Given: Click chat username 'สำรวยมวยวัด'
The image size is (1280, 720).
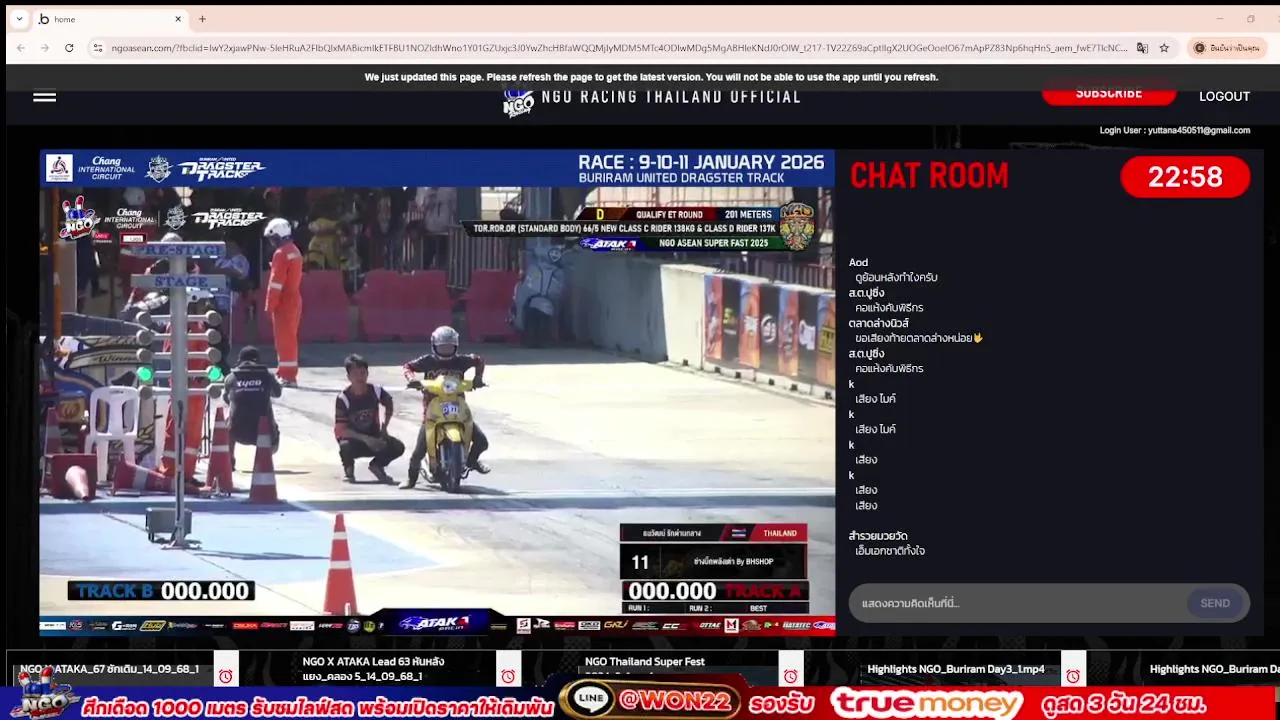Looking at the screenshot, I should point(878,536).
